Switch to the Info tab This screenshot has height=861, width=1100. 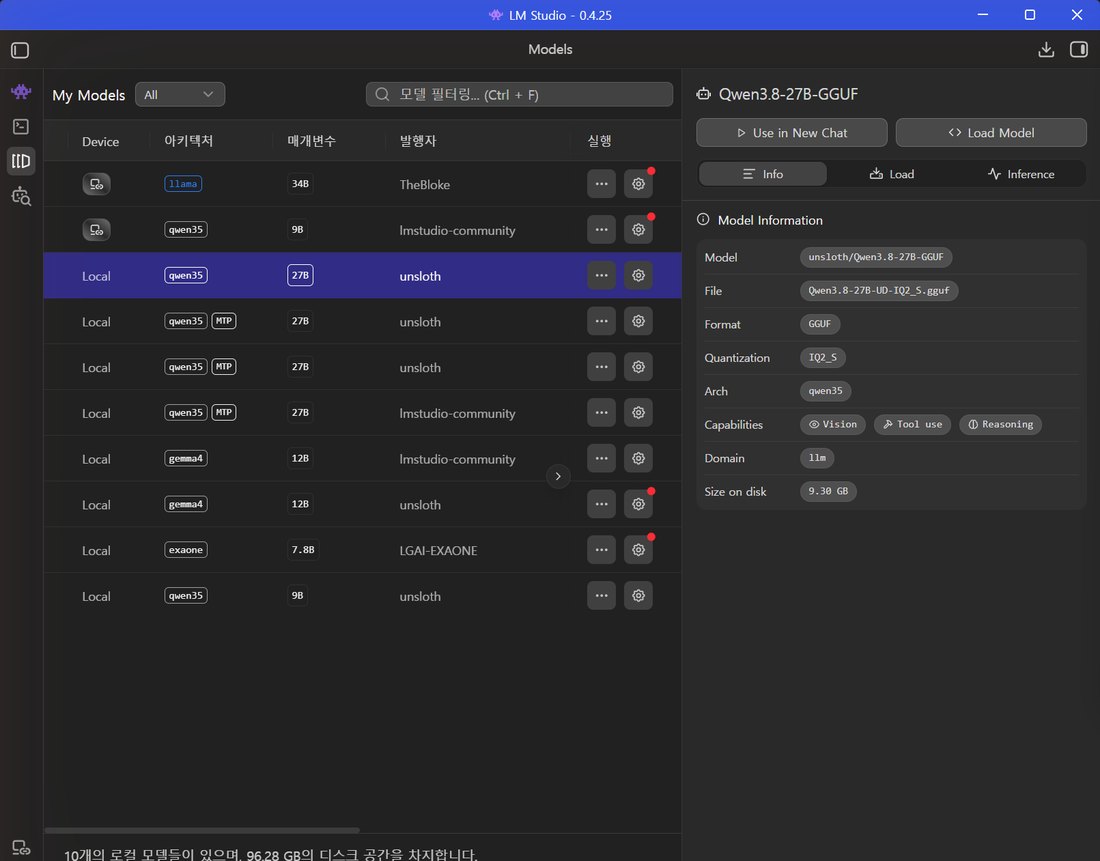(x=763, y=174)
